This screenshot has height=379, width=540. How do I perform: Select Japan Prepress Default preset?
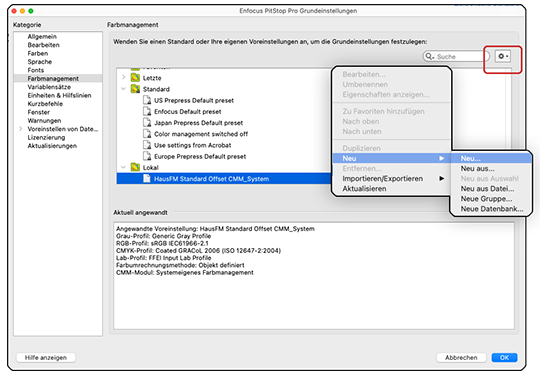click(x=198, y=123)
